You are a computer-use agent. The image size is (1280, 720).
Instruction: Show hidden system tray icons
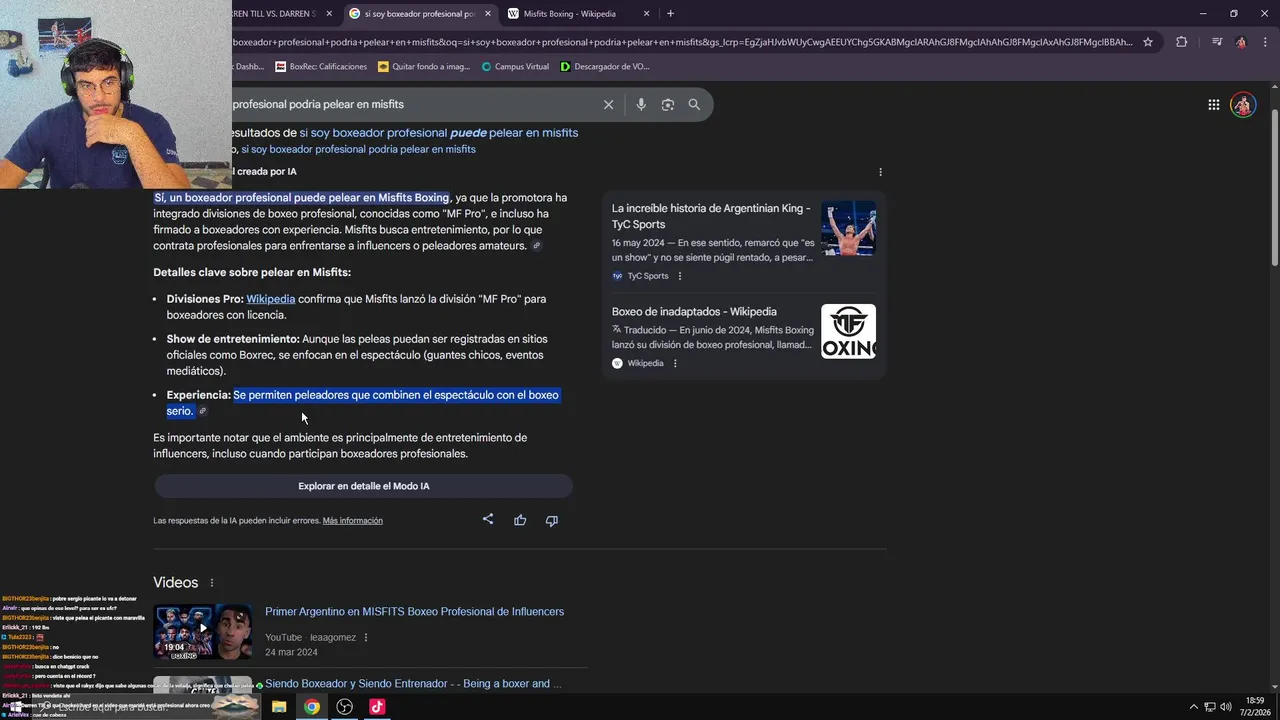coord(1193,707)
